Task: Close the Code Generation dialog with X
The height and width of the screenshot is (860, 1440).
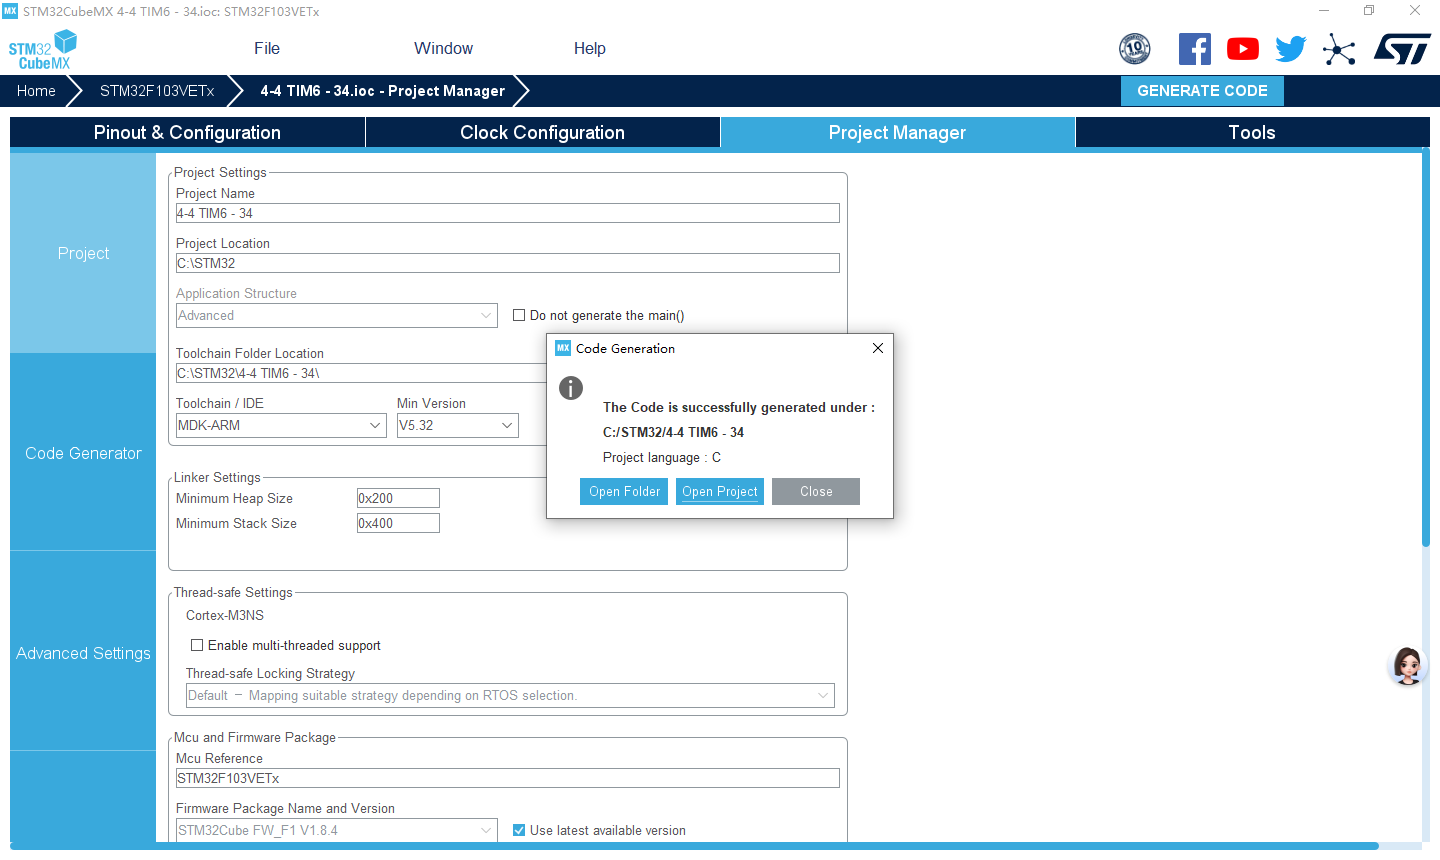Action: click(x=878, y=348)
